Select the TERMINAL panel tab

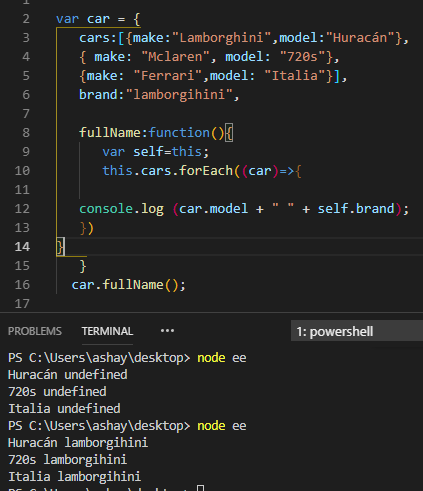(x=107, y=331)
